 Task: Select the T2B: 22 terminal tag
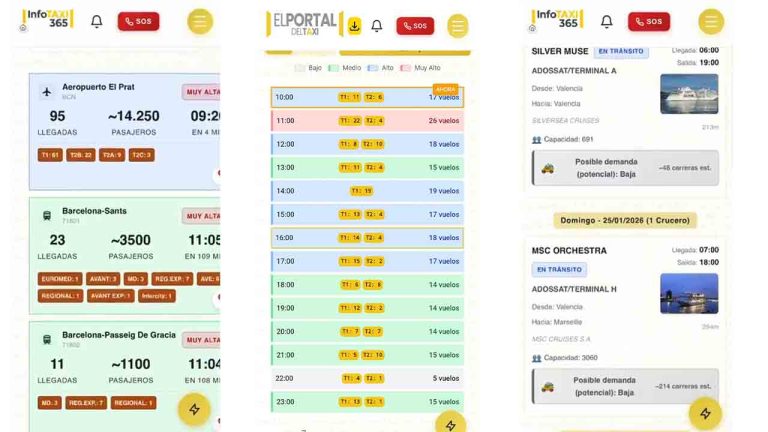(81, 155)
